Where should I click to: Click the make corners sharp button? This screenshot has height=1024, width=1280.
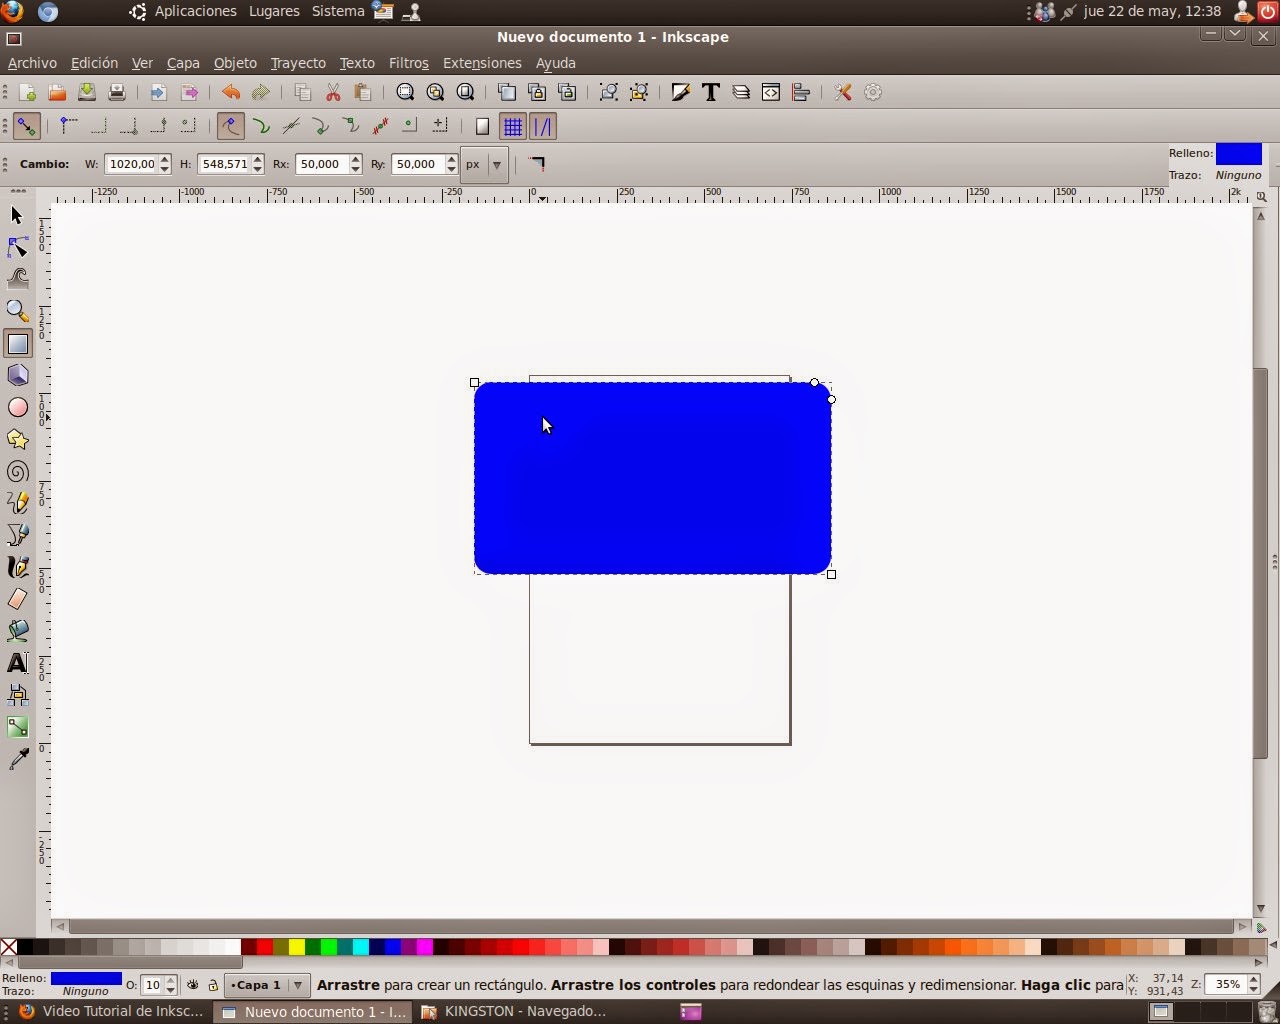(537, 164)
